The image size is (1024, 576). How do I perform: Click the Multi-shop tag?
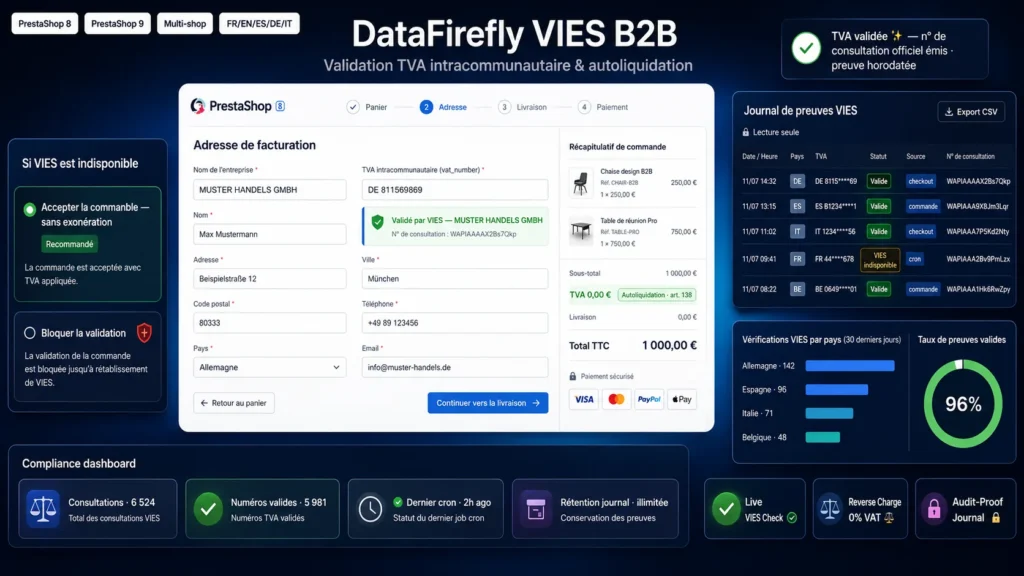pyautogui.click(x=185, y=24)
